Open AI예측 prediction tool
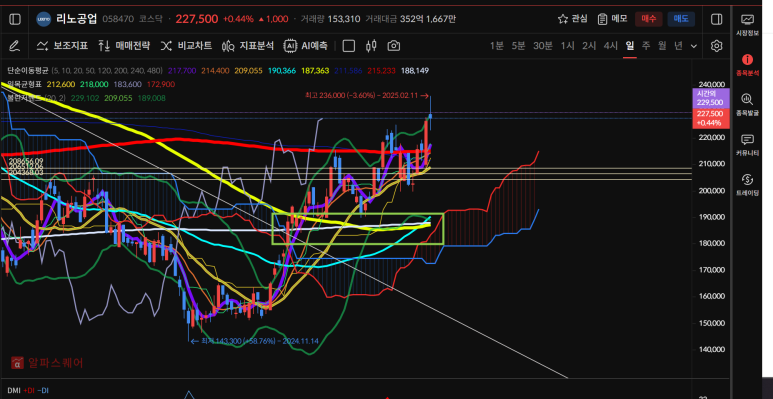The height and width of the screenshot is (399, 773). coord(306,46)
